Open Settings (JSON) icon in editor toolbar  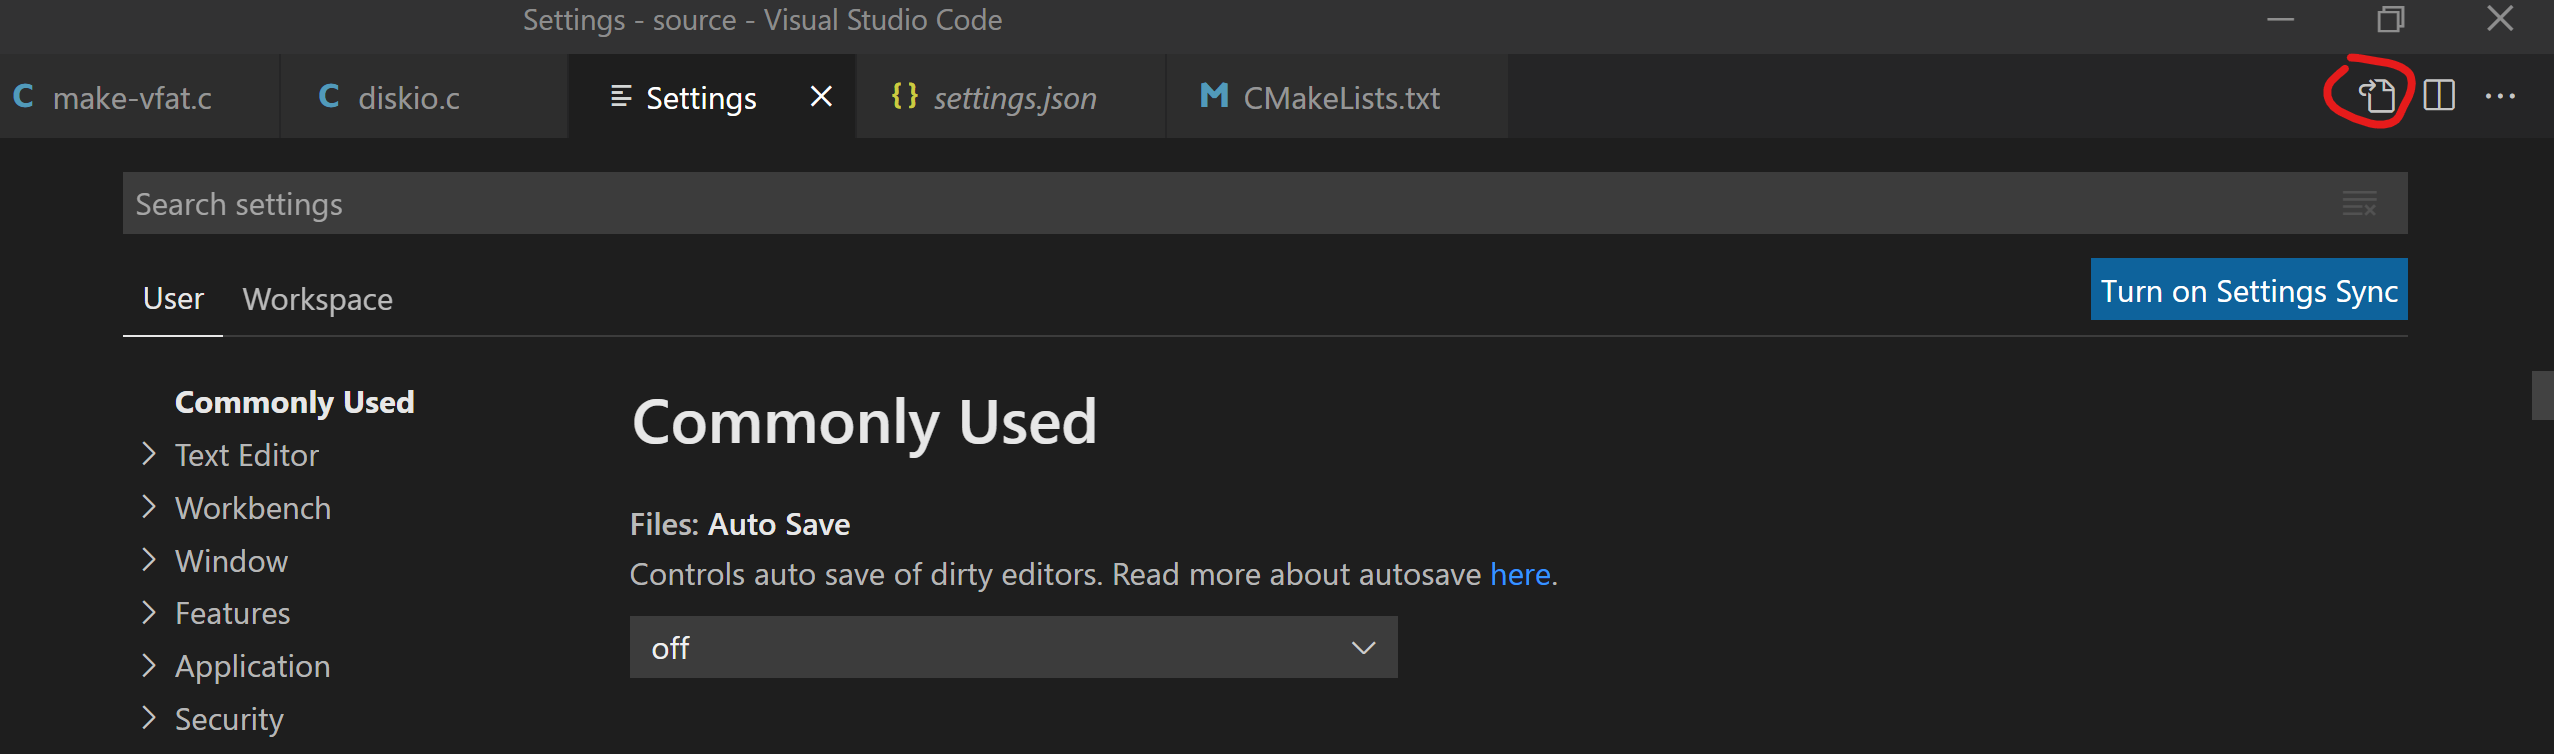(x=2377, y=96)
